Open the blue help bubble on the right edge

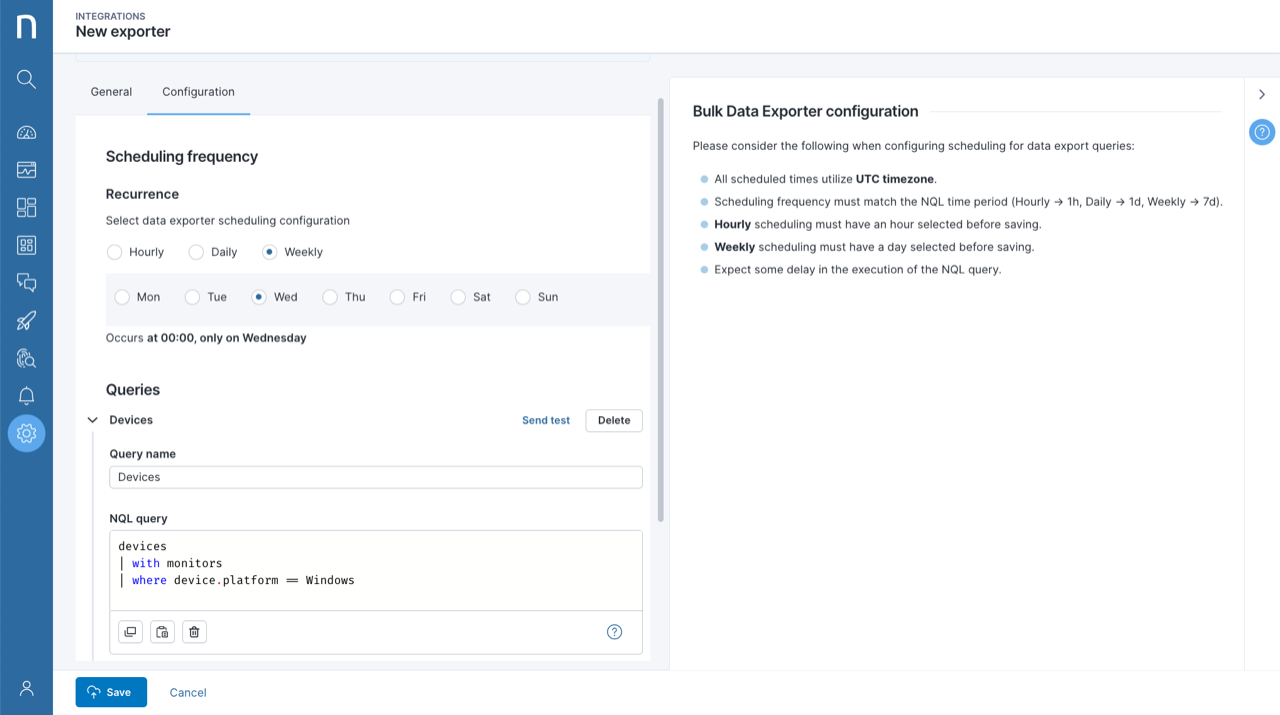point(1261,131)
